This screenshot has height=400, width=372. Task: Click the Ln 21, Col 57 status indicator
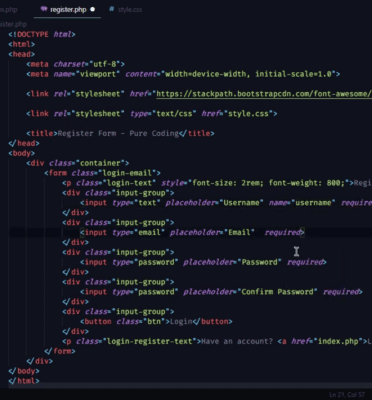(347, 395)
